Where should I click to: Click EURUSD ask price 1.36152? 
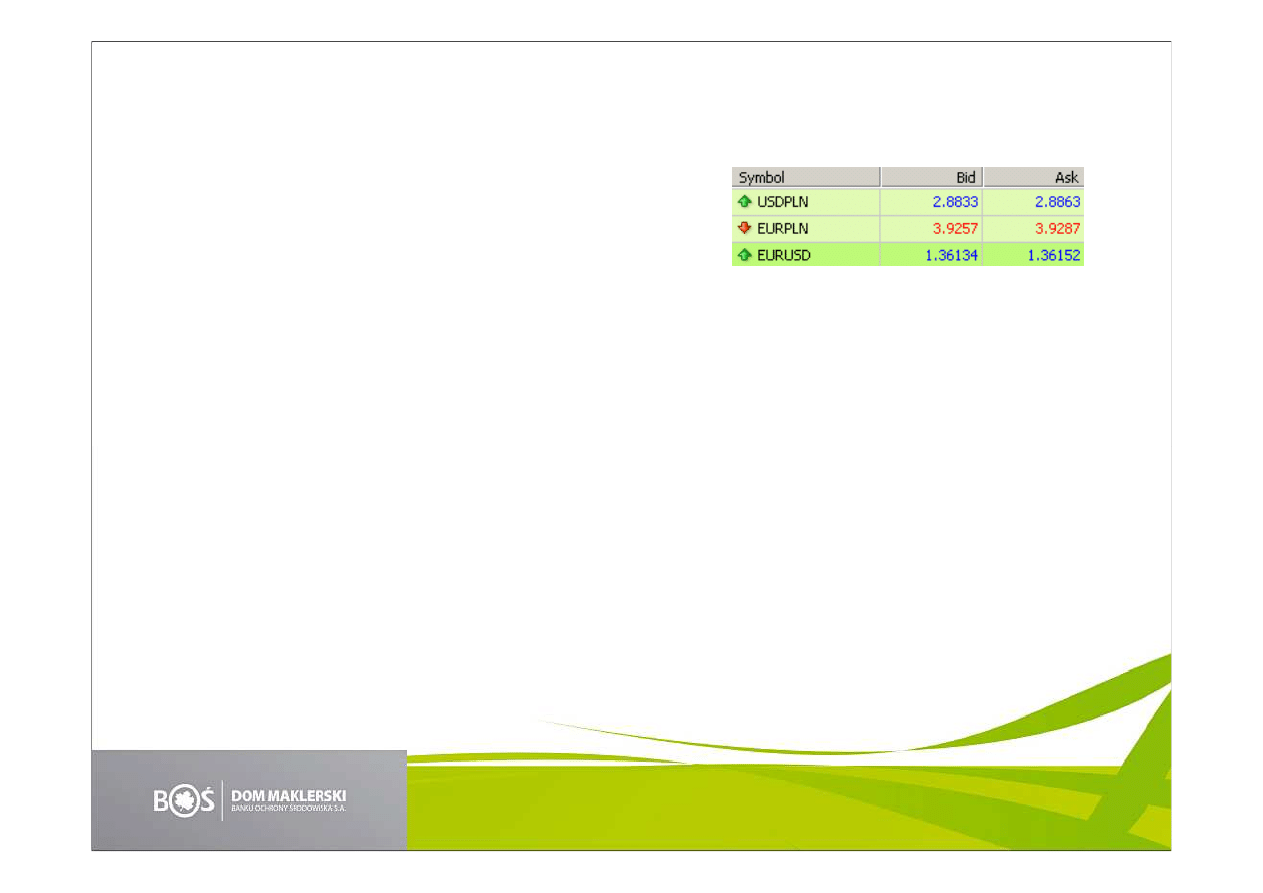tap(1052, 255)
